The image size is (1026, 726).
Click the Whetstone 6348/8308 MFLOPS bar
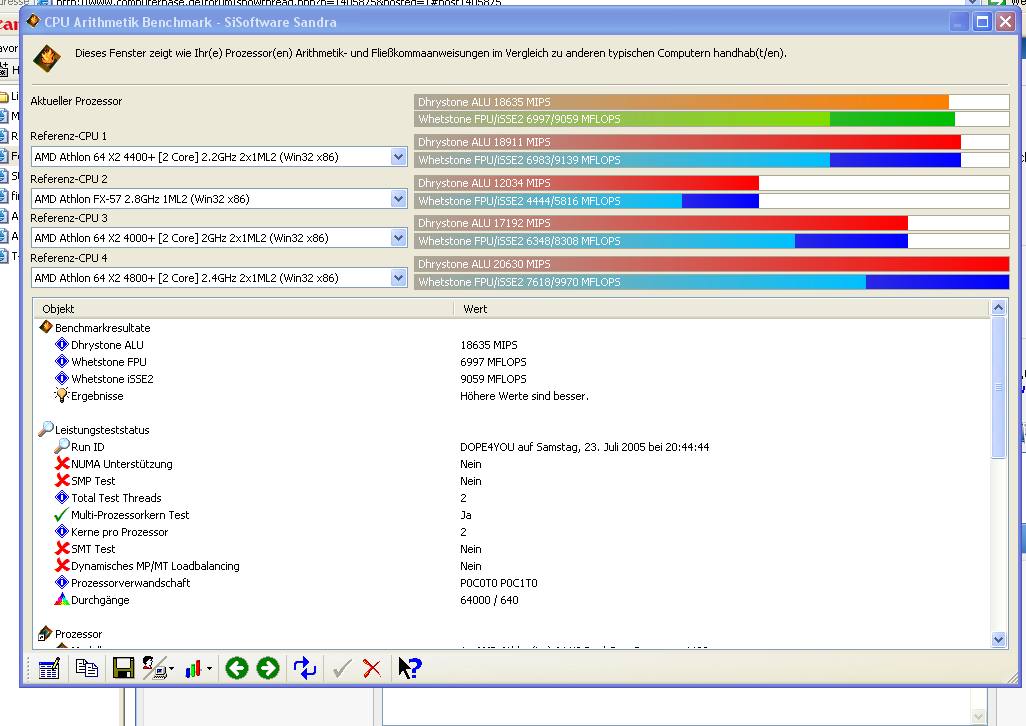click(x=661, y=241)
